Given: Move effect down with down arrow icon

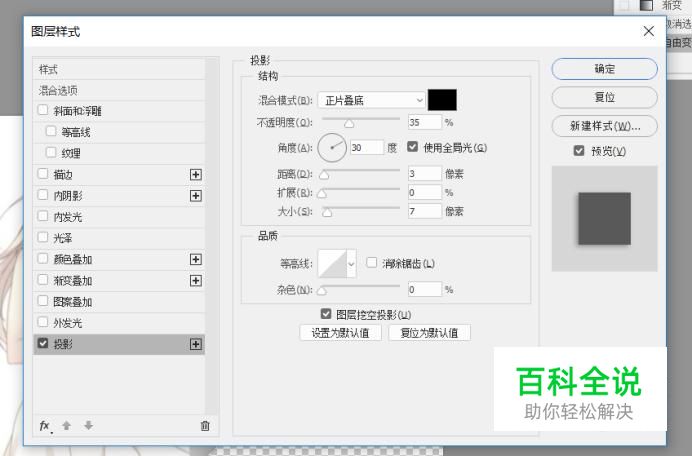Looking at the screenshot, I should coord(89,426).
